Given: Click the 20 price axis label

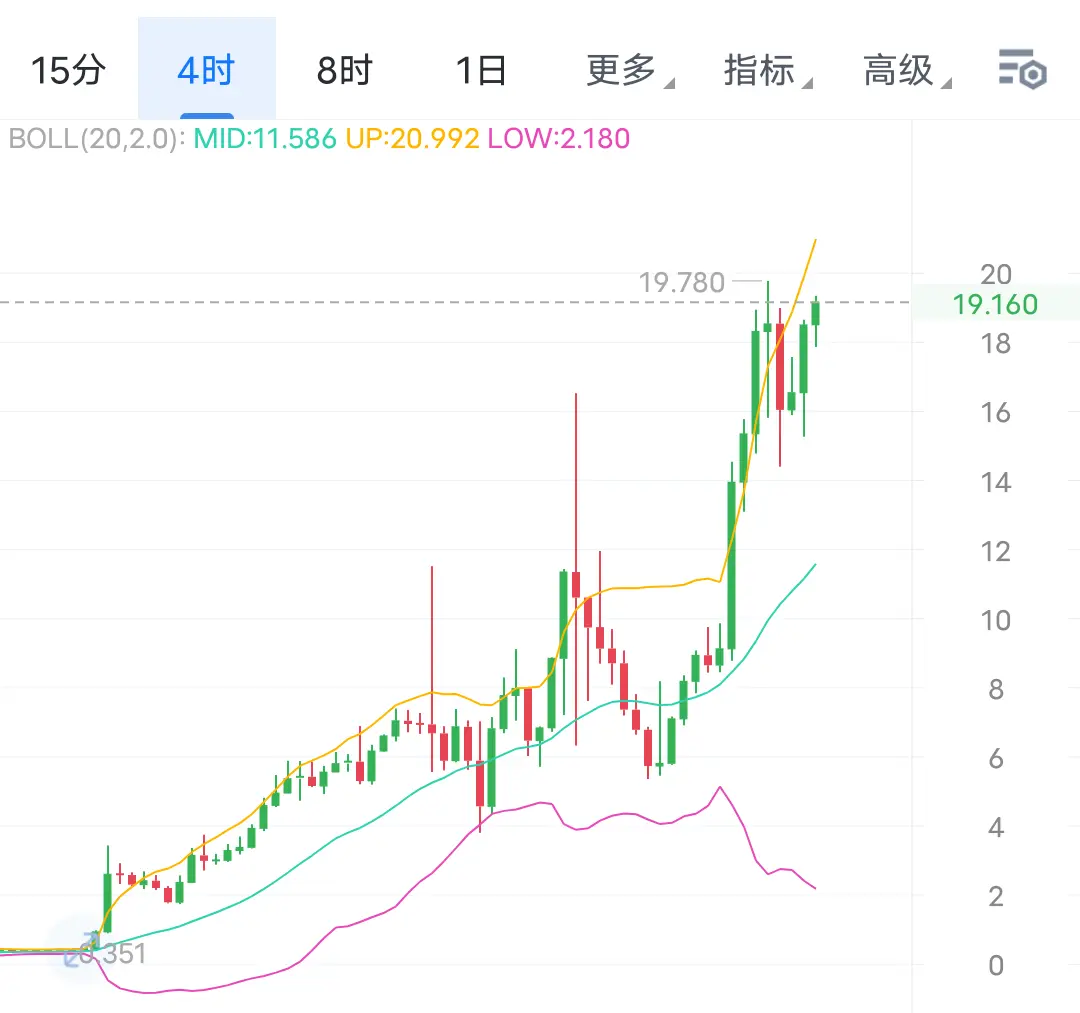Looking at the screenshot, I should tap(996, 275).
